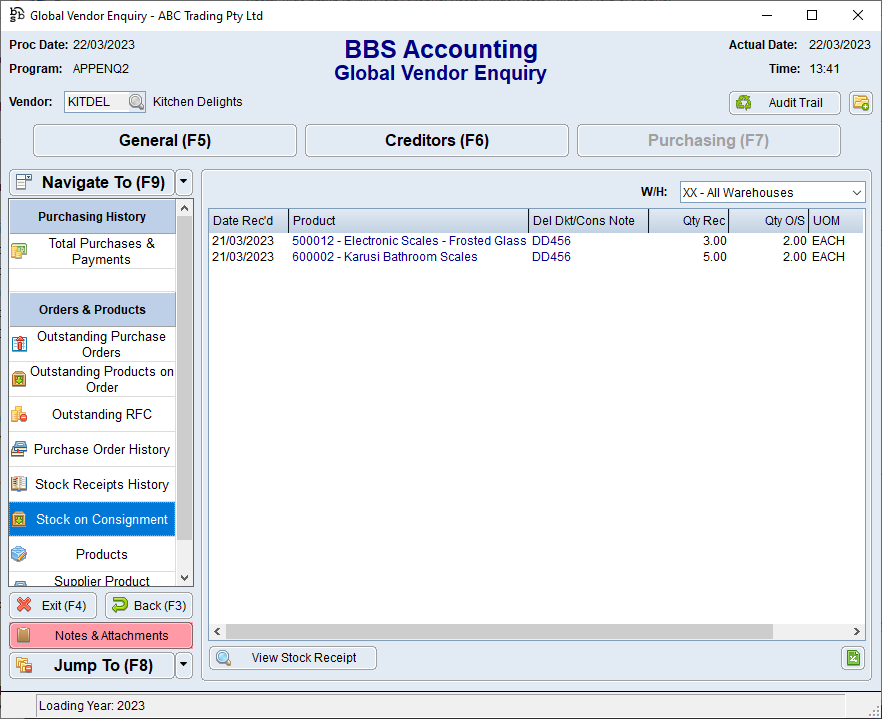Click the Notes & Attachments button
This screenshot has width=882, height=719.
[100, 635]
